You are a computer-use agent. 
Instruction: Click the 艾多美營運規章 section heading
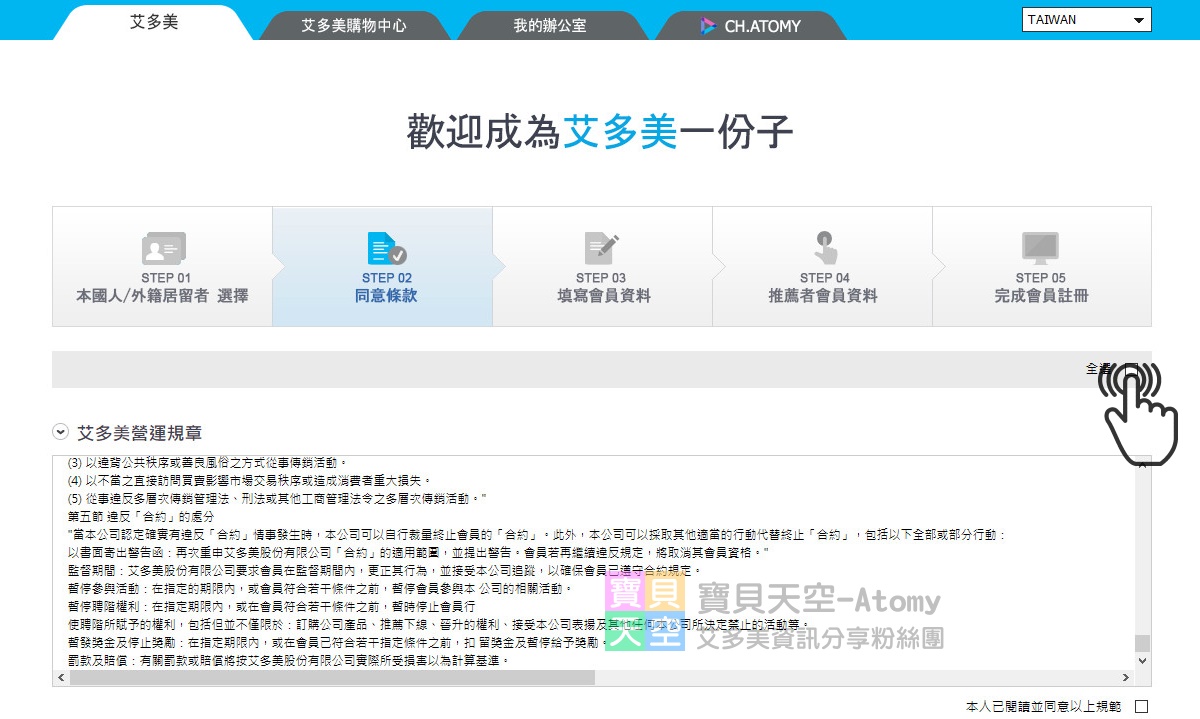[140, 433]
